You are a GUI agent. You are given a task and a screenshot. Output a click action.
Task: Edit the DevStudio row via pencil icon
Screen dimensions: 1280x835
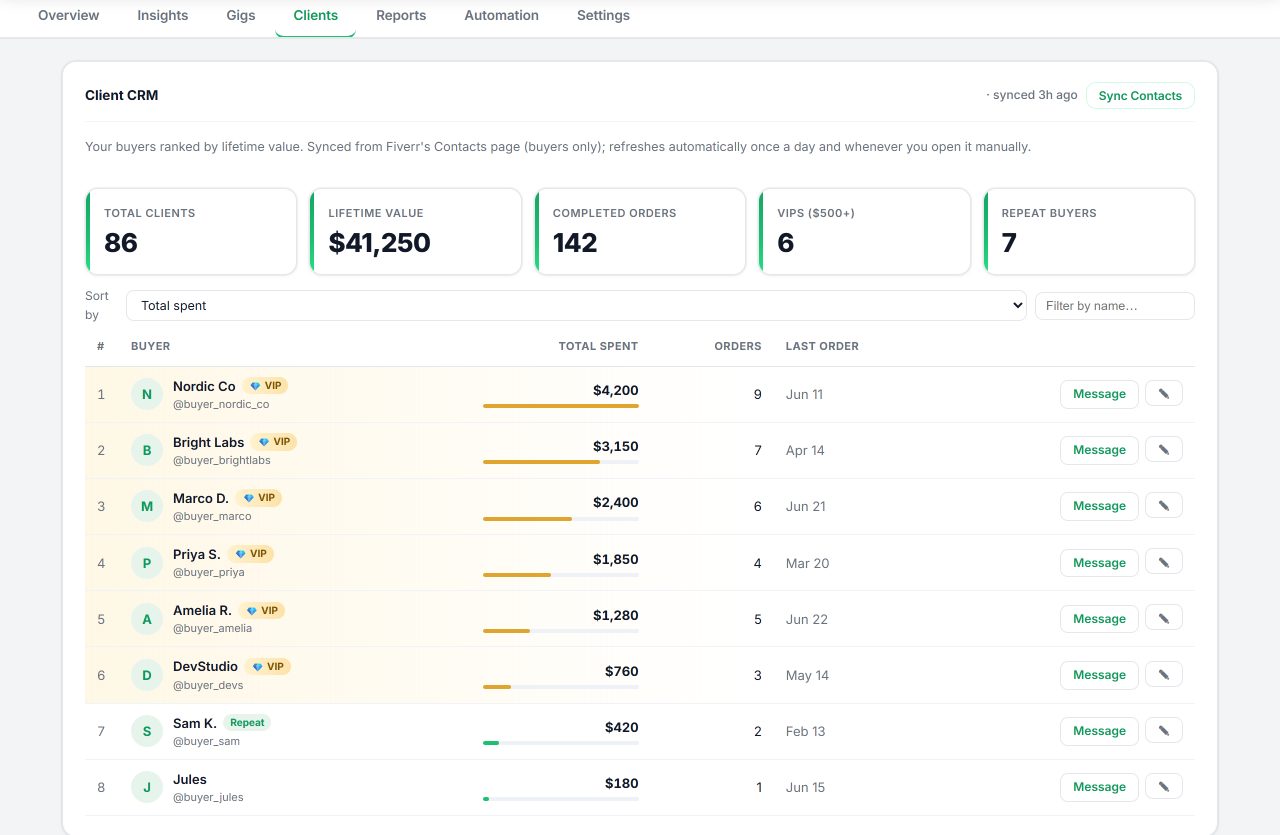pos(1164,674)
